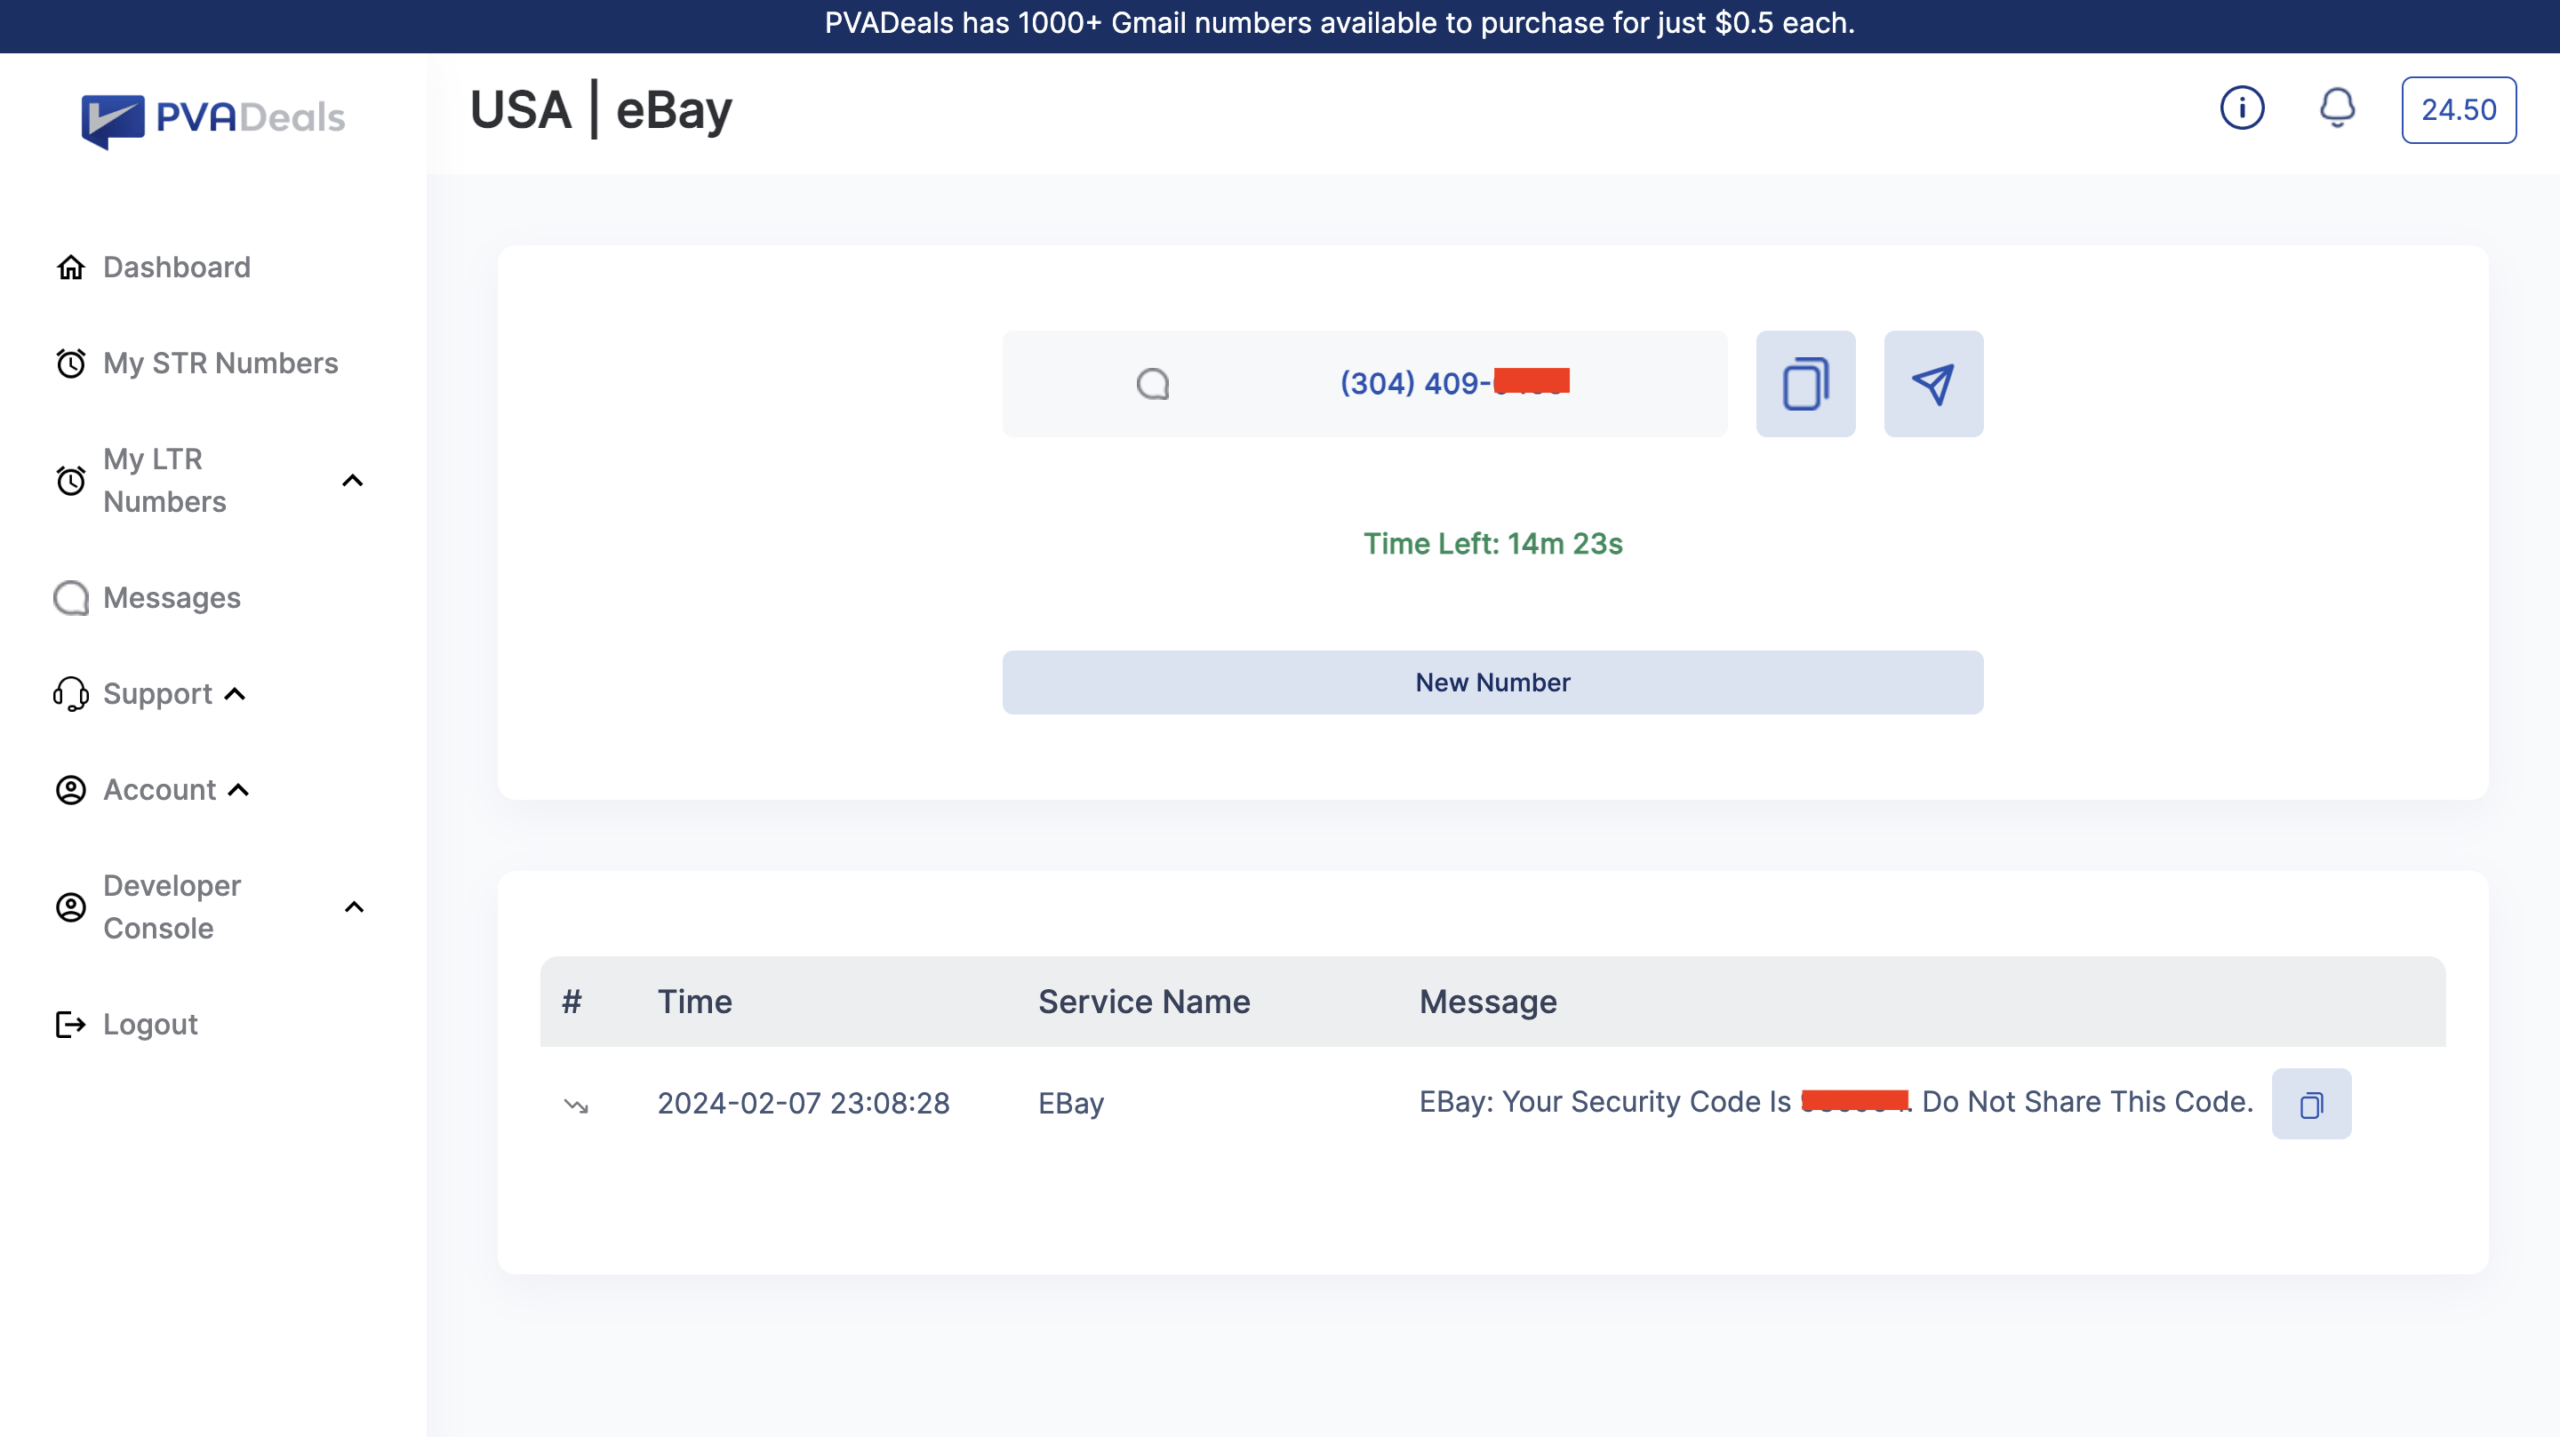
Task: Open My STR Numbers
Action: [221, 363]
